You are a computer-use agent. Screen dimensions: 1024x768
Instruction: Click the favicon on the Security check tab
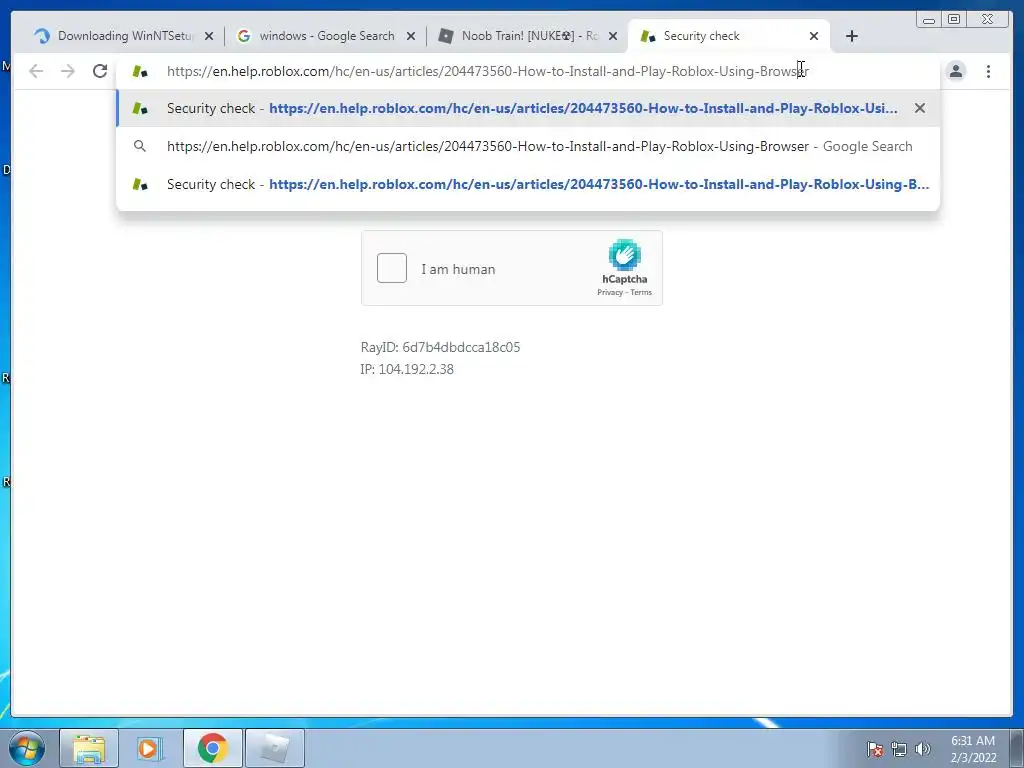[x=648, y=36]
